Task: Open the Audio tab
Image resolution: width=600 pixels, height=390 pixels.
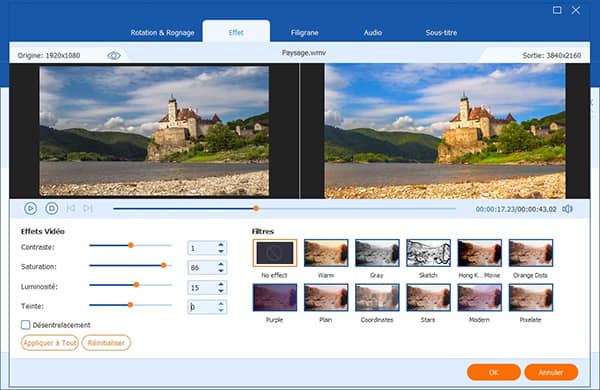Action: [373, 33]
